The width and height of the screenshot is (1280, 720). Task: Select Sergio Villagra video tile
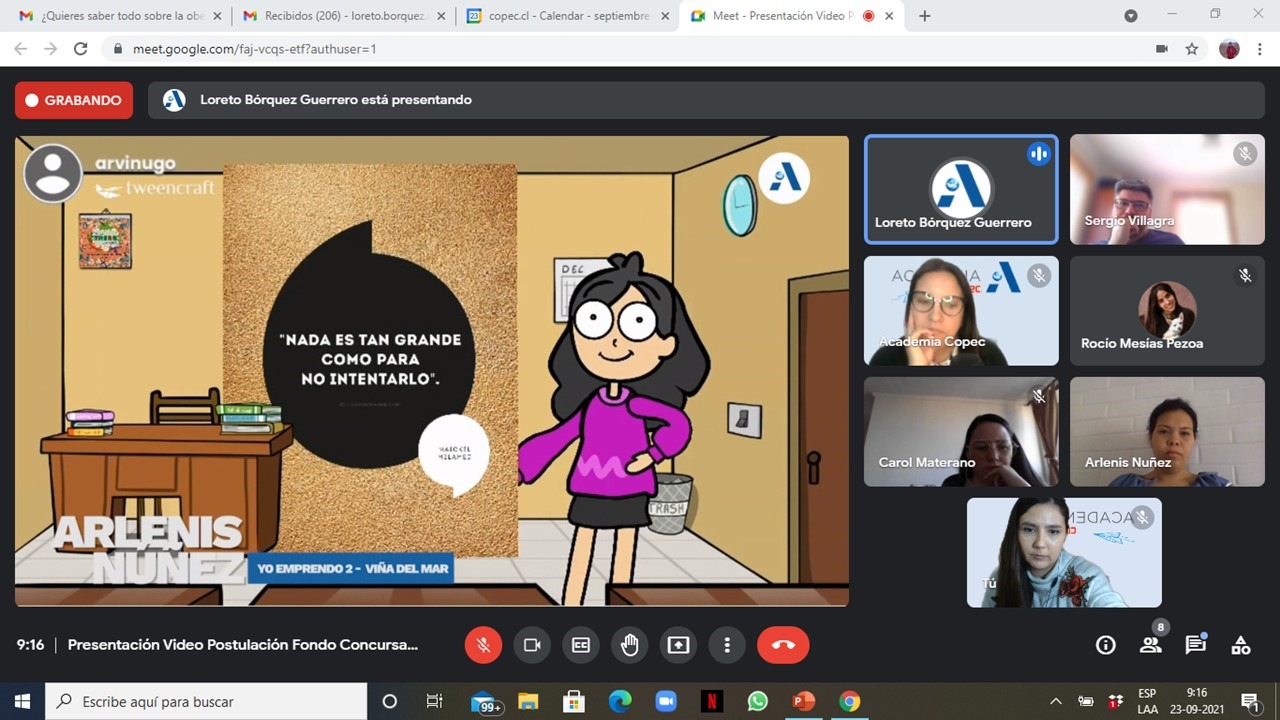point(1167,189)
